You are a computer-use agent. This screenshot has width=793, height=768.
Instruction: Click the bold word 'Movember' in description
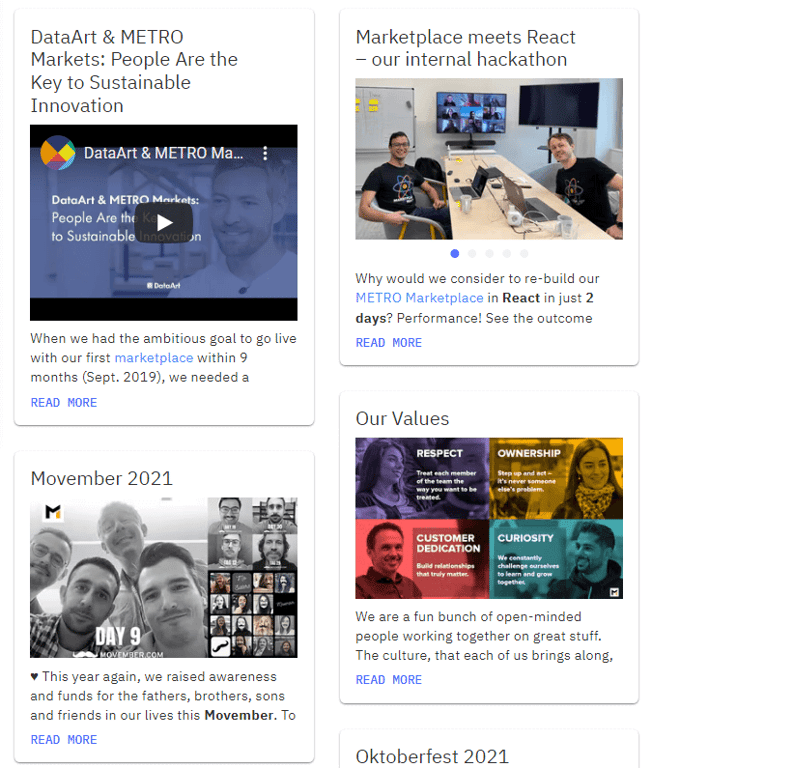[x=239, y=715]
